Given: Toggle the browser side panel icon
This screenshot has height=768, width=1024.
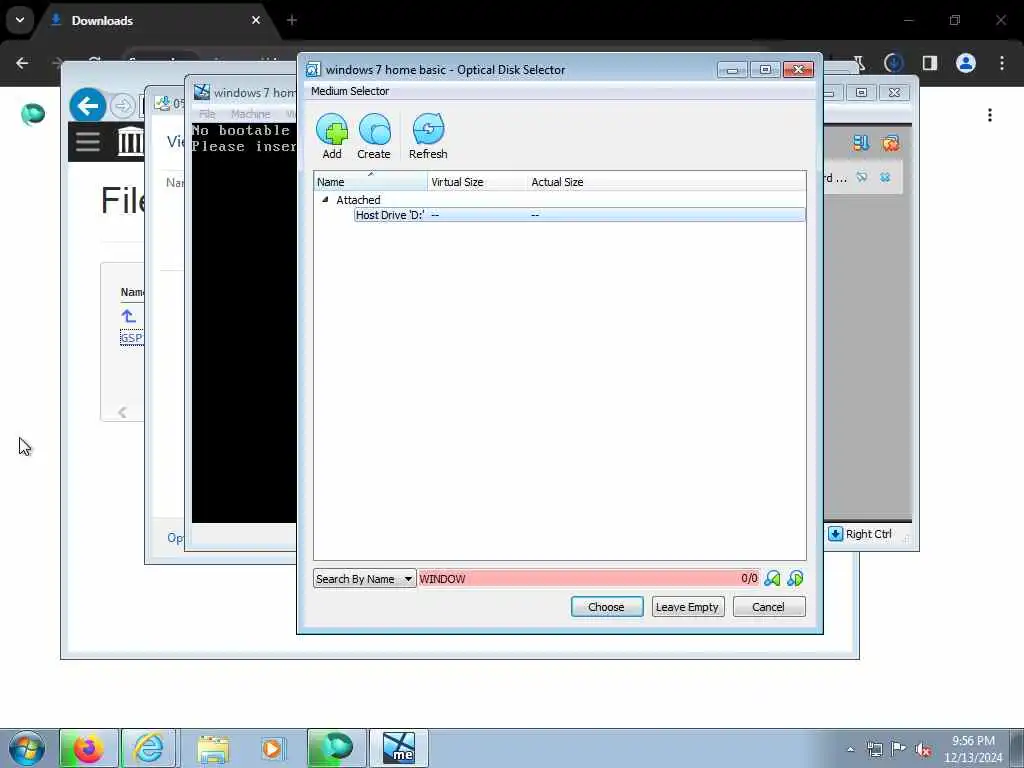Looking at the screenshot, I should 929,63.
